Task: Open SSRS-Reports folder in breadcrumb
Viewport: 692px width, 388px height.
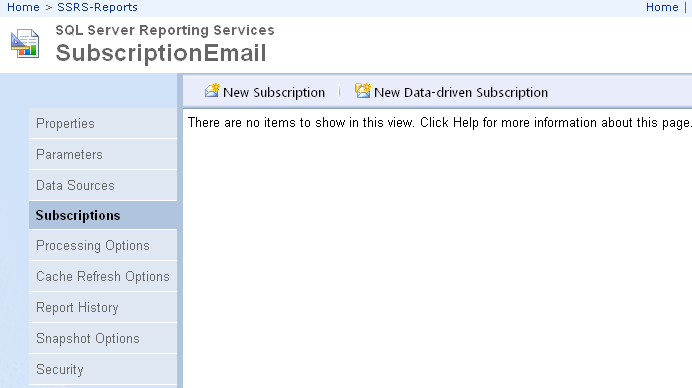Action: tap(98, 7)
